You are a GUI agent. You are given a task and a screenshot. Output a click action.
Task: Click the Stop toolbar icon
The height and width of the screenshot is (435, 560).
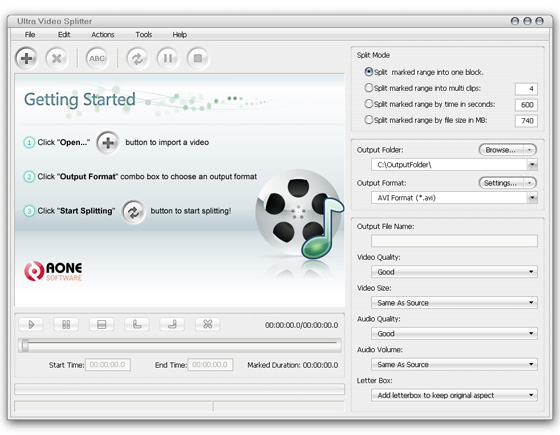click(x=198, y=58)
